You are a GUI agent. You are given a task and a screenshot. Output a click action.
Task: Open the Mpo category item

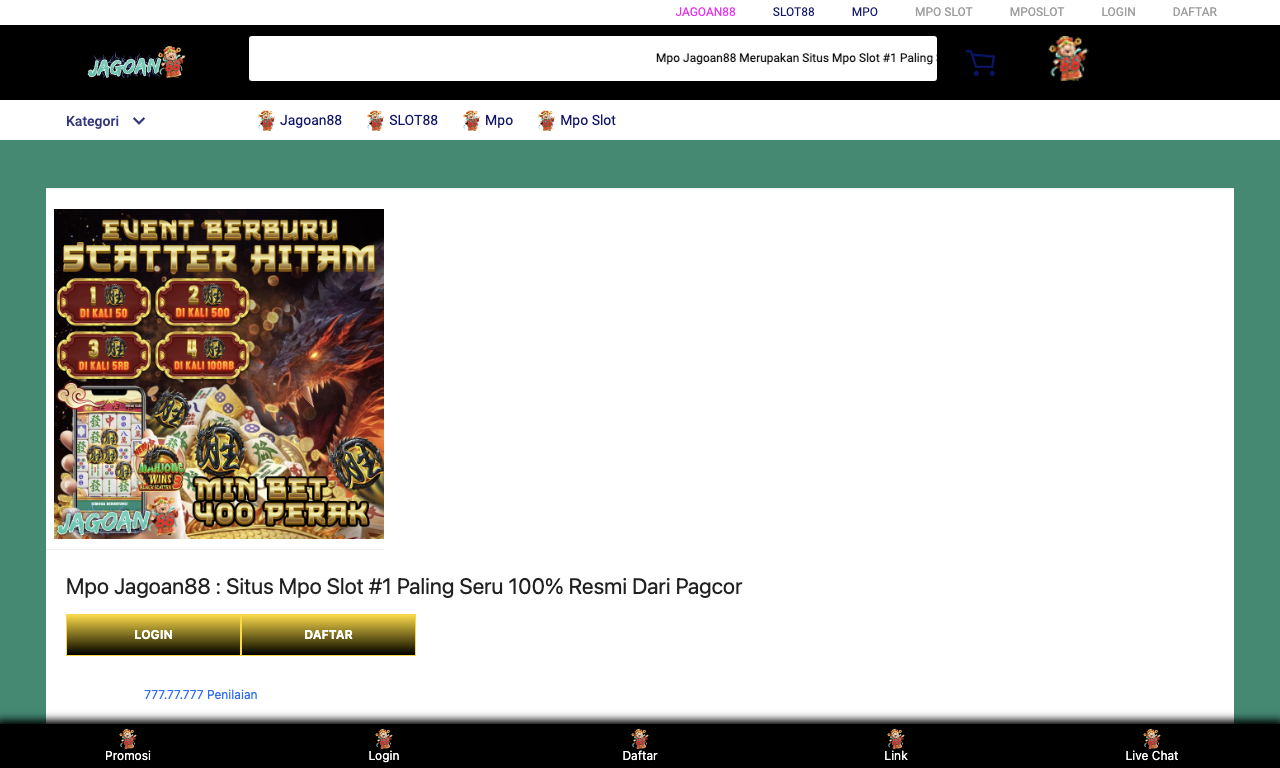tap(488, 120)
